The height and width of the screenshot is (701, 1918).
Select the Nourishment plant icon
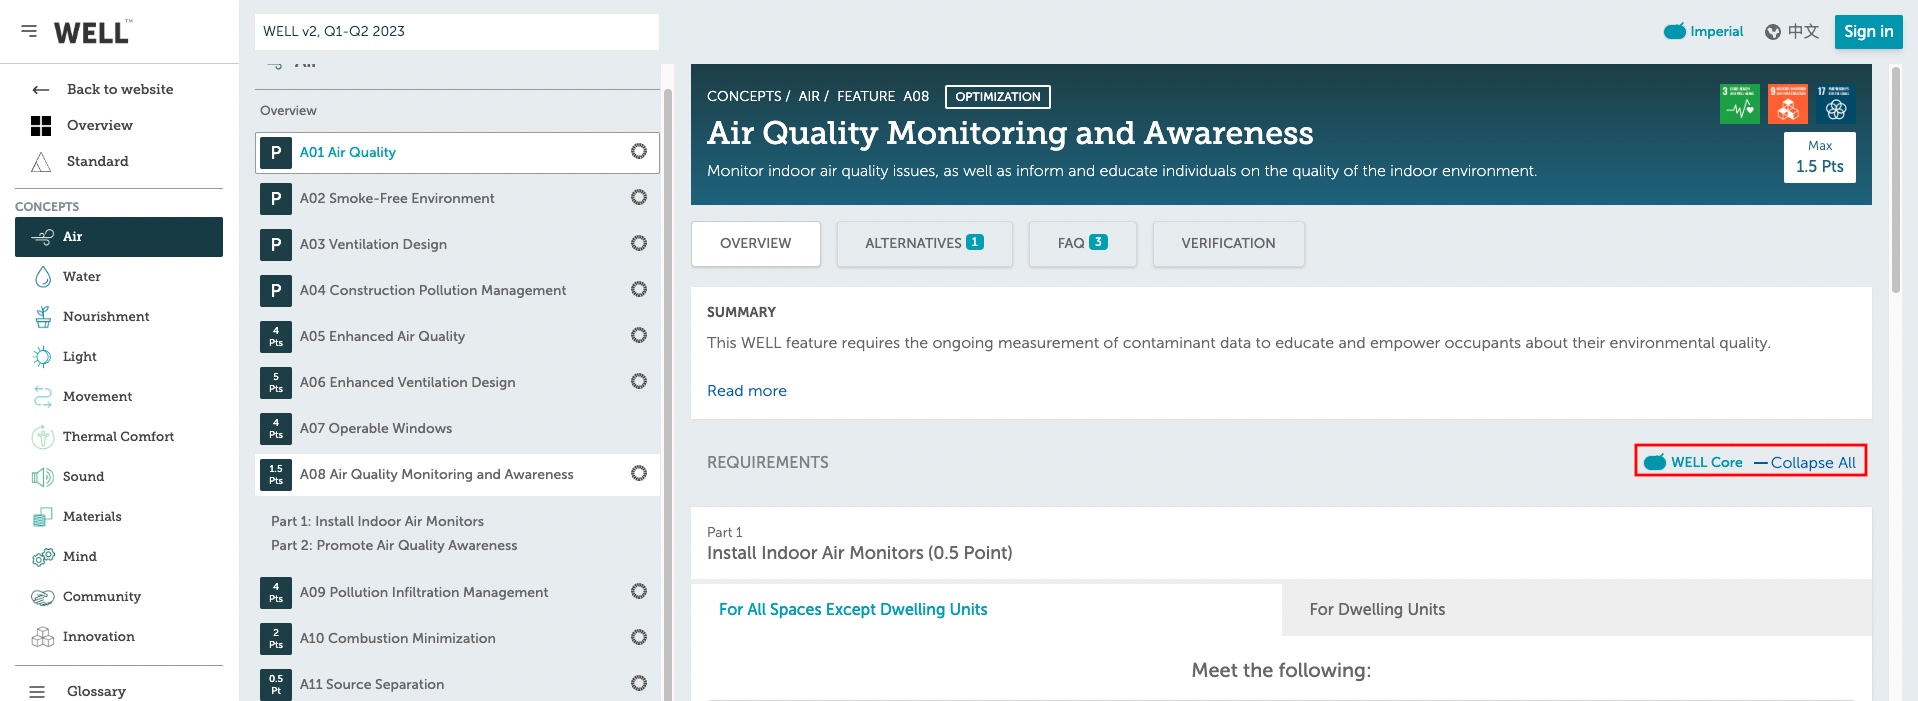(43, 317)
